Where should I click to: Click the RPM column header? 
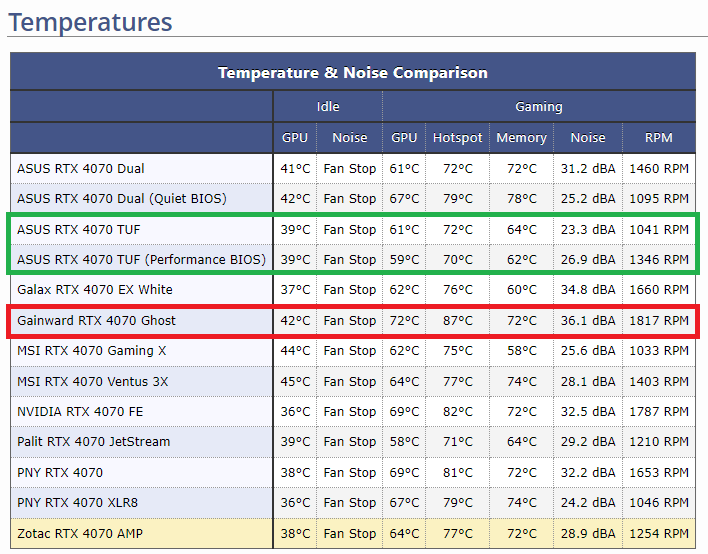659,137
